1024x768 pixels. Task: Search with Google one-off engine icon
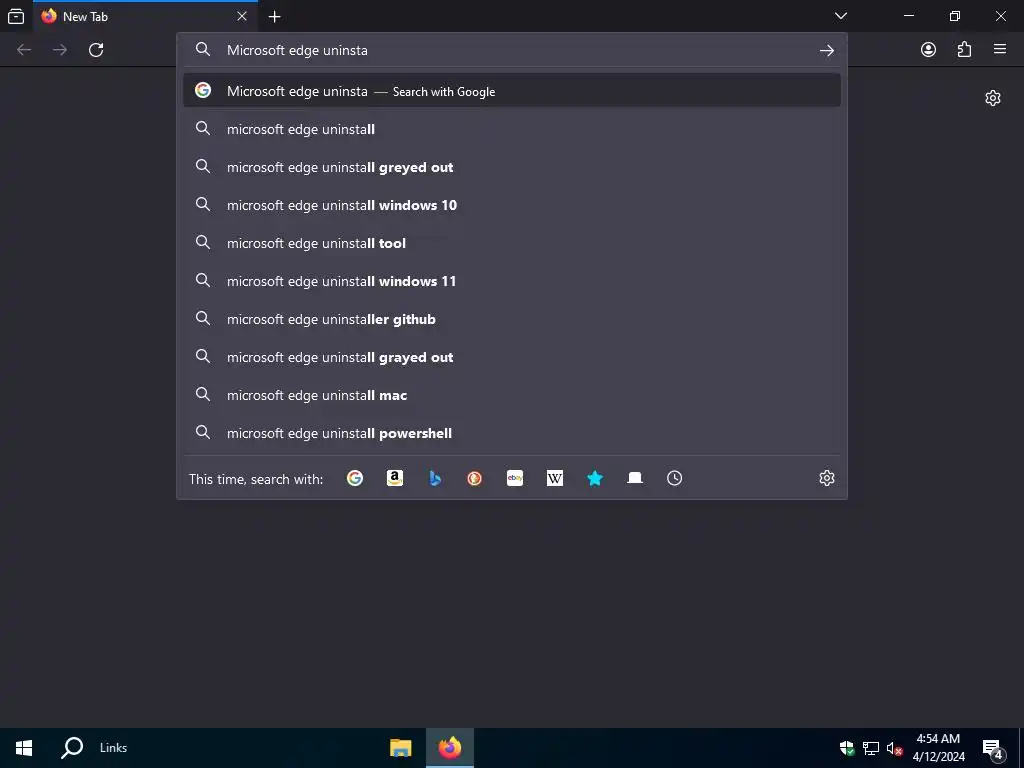tap(355, 478)
